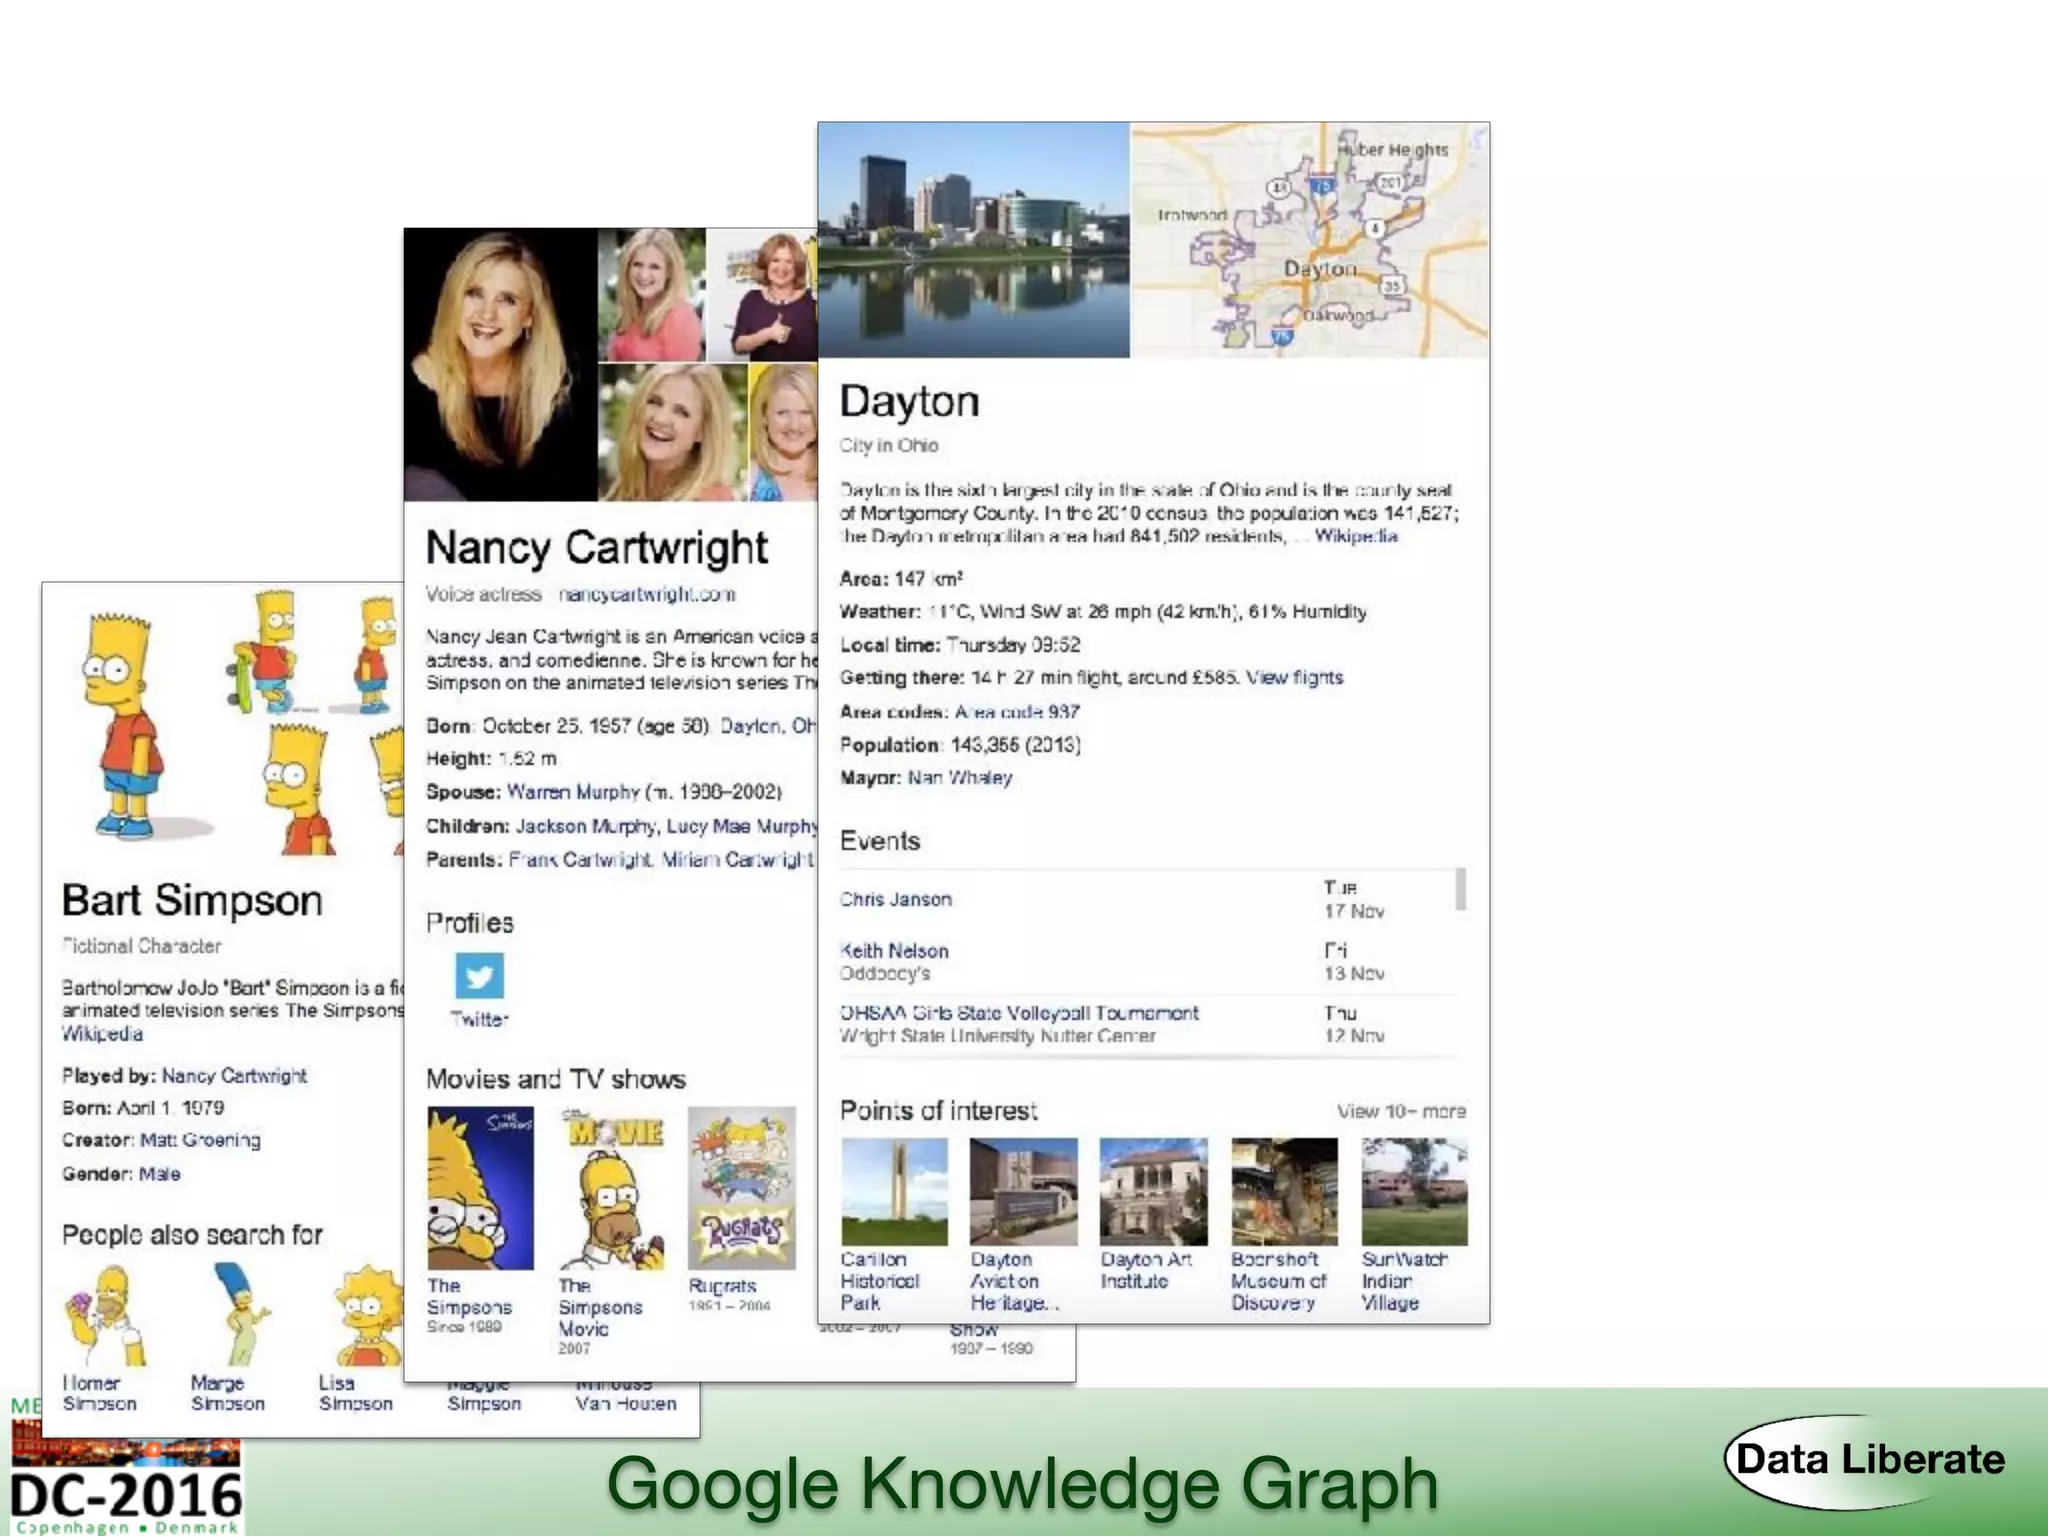Viewport: 2048px width, 1536px height.
Task: Click the Bart Simpson card title
Action: pyautogui.click(x=192, y=900)
